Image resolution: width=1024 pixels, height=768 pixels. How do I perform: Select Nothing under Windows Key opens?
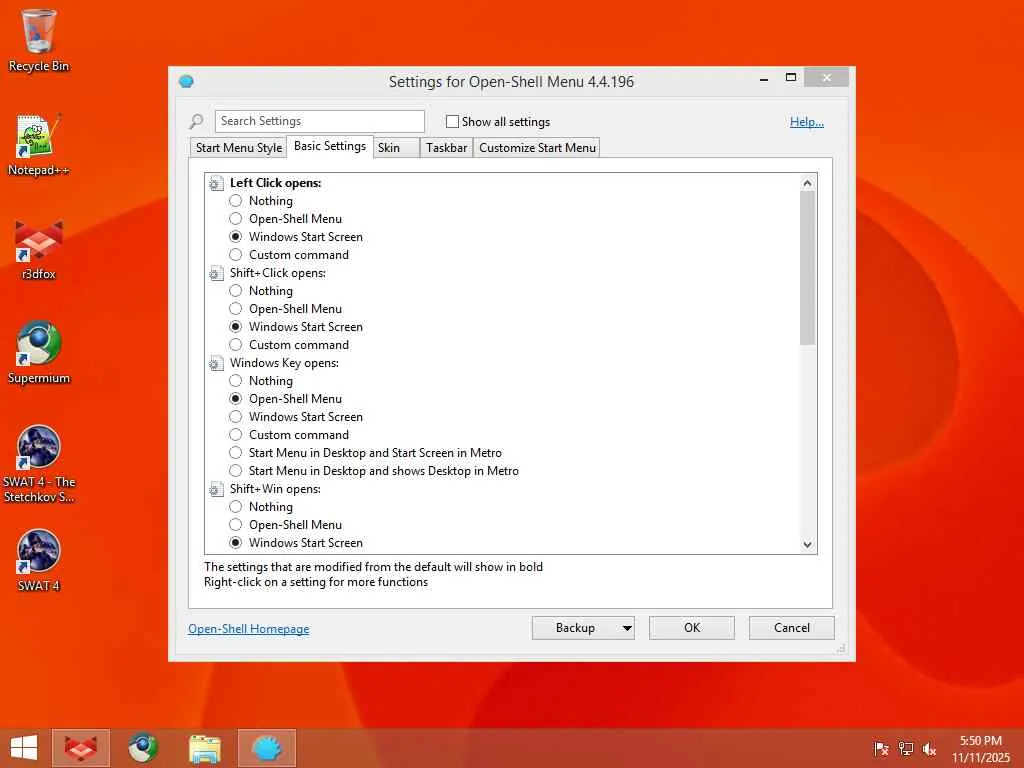(236, 381)
